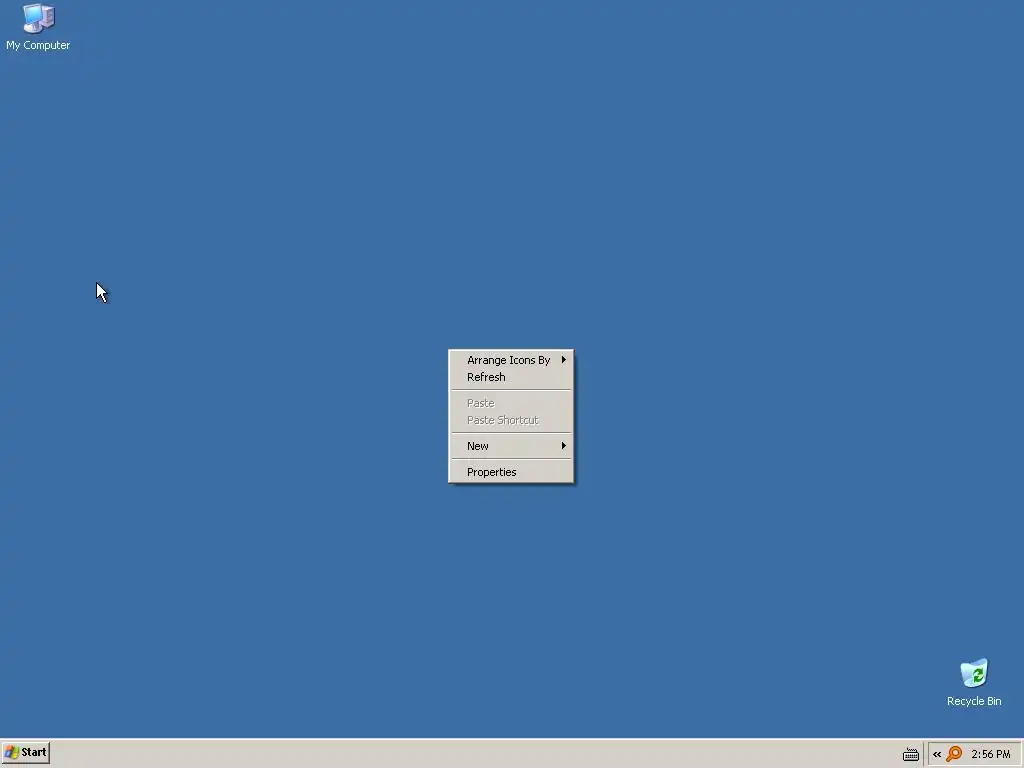Expand hidden tray icons with the chevron
This screenshot has height=768, width=1024.
click(936, 754)
